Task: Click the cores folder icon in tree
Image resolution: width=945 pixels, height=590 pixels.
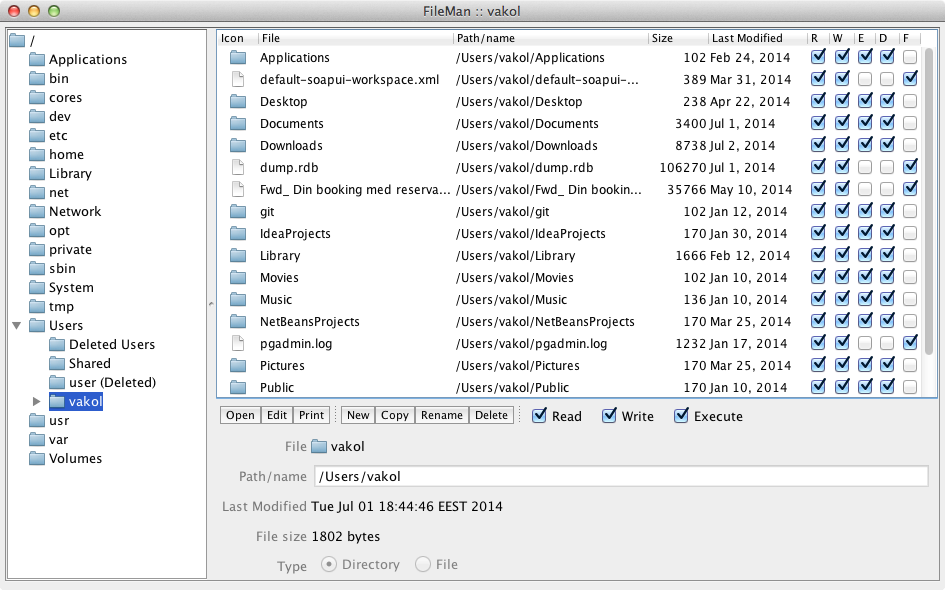Action: coord(37,98)
